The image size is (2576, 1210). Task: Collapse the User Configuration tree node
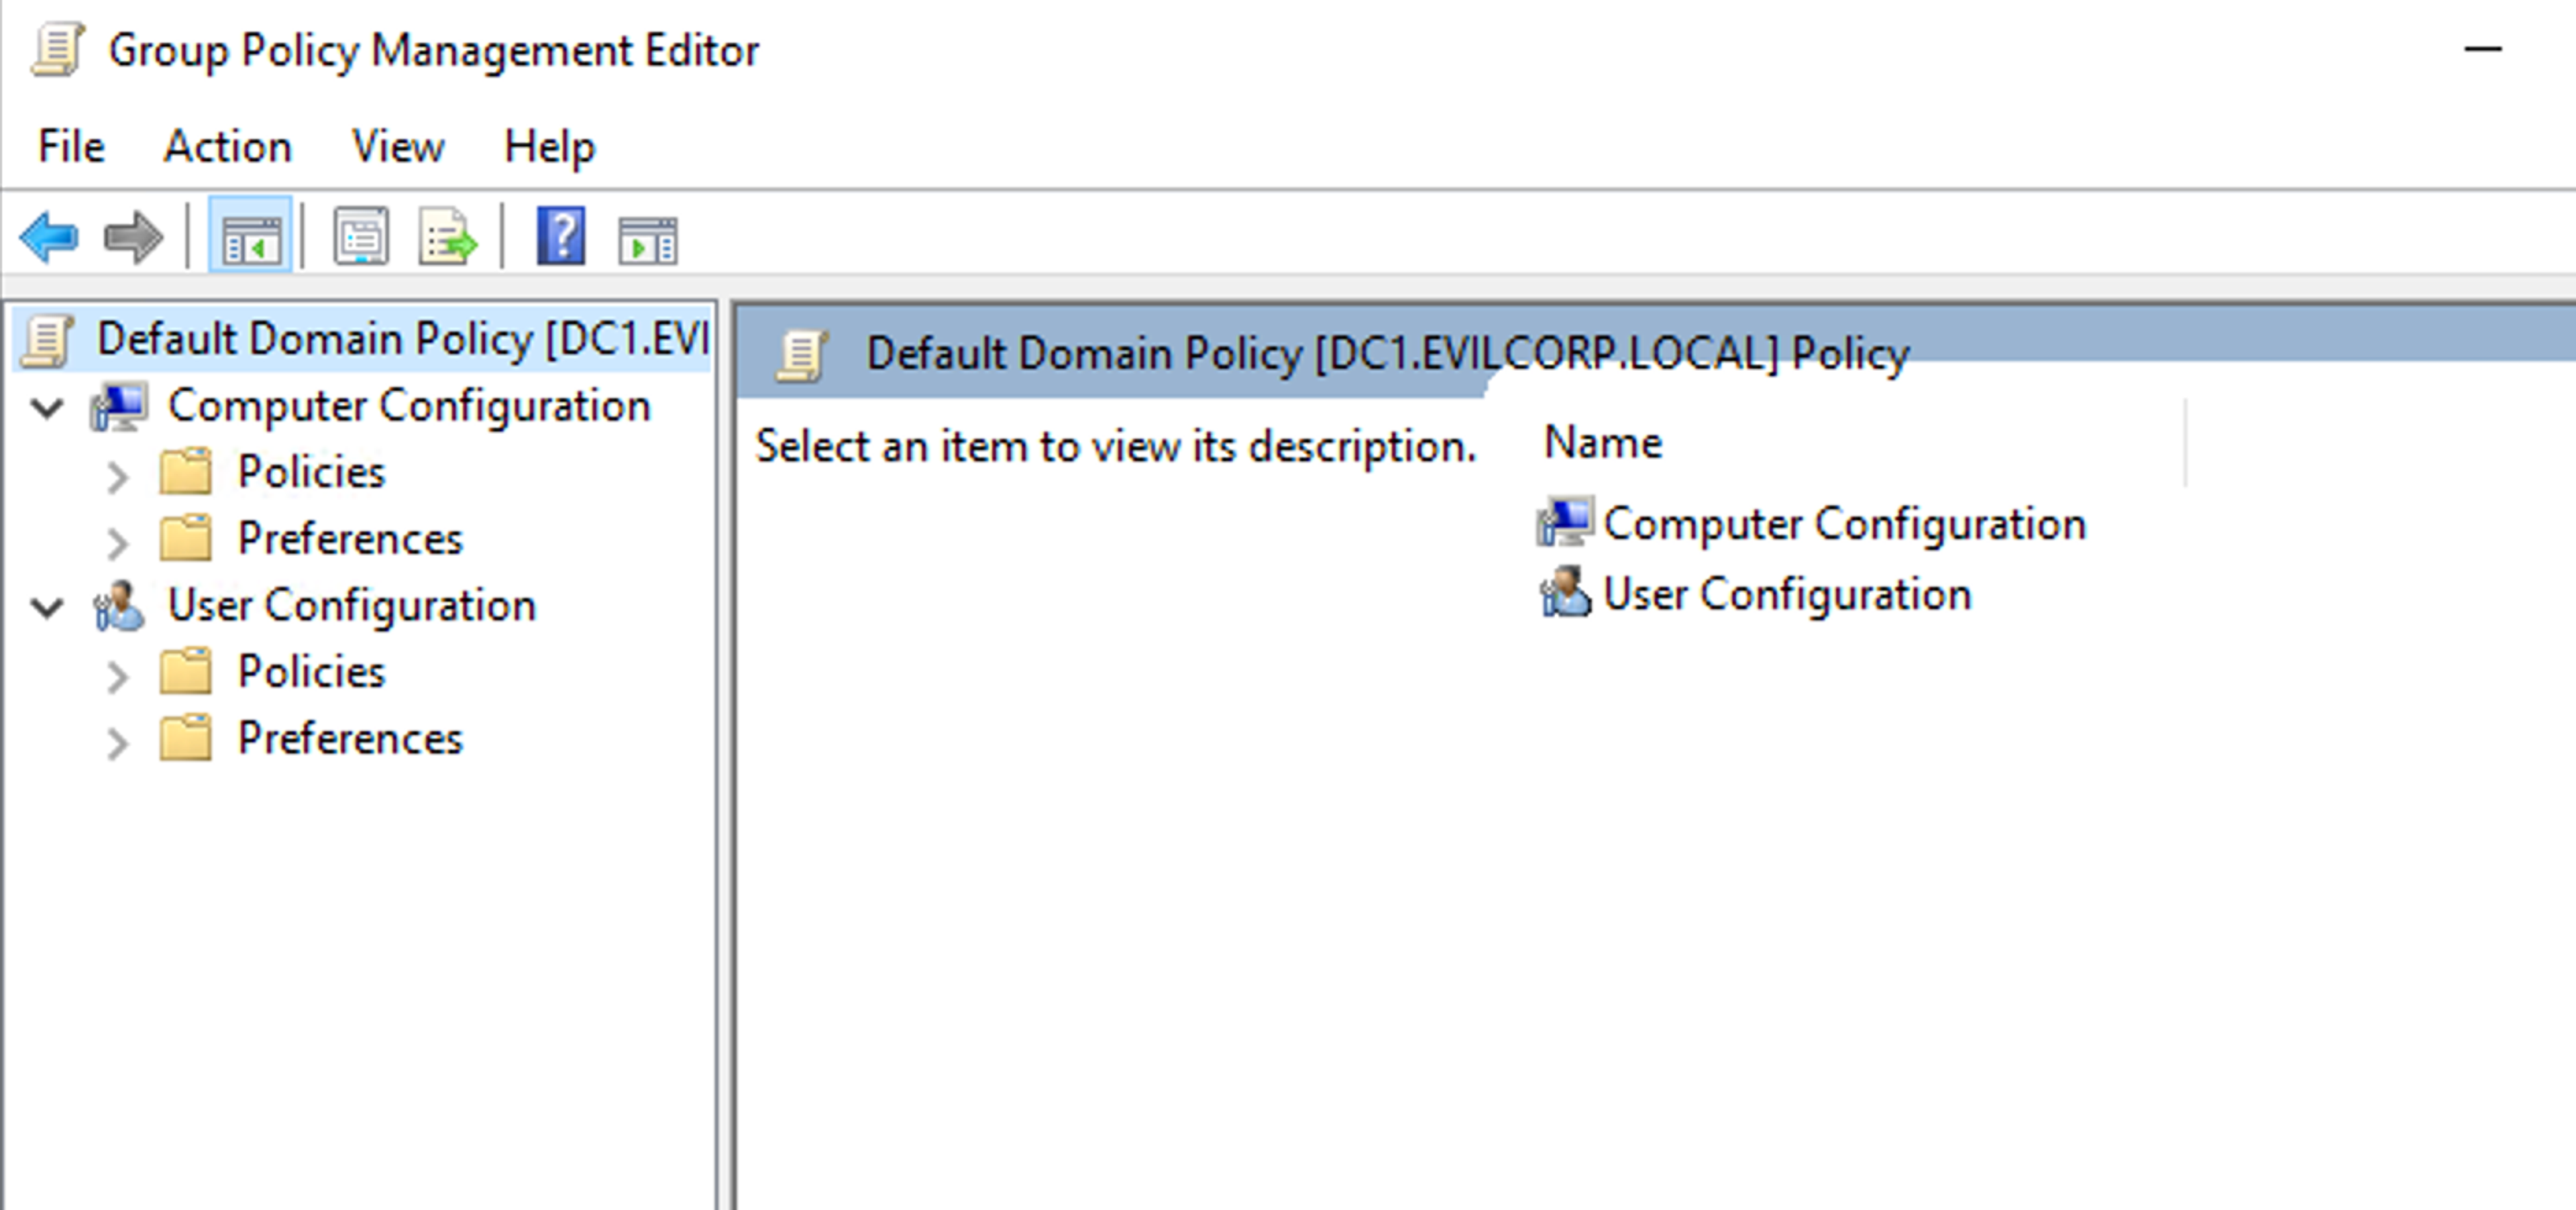pyautogui.click(x=47, y=607)
